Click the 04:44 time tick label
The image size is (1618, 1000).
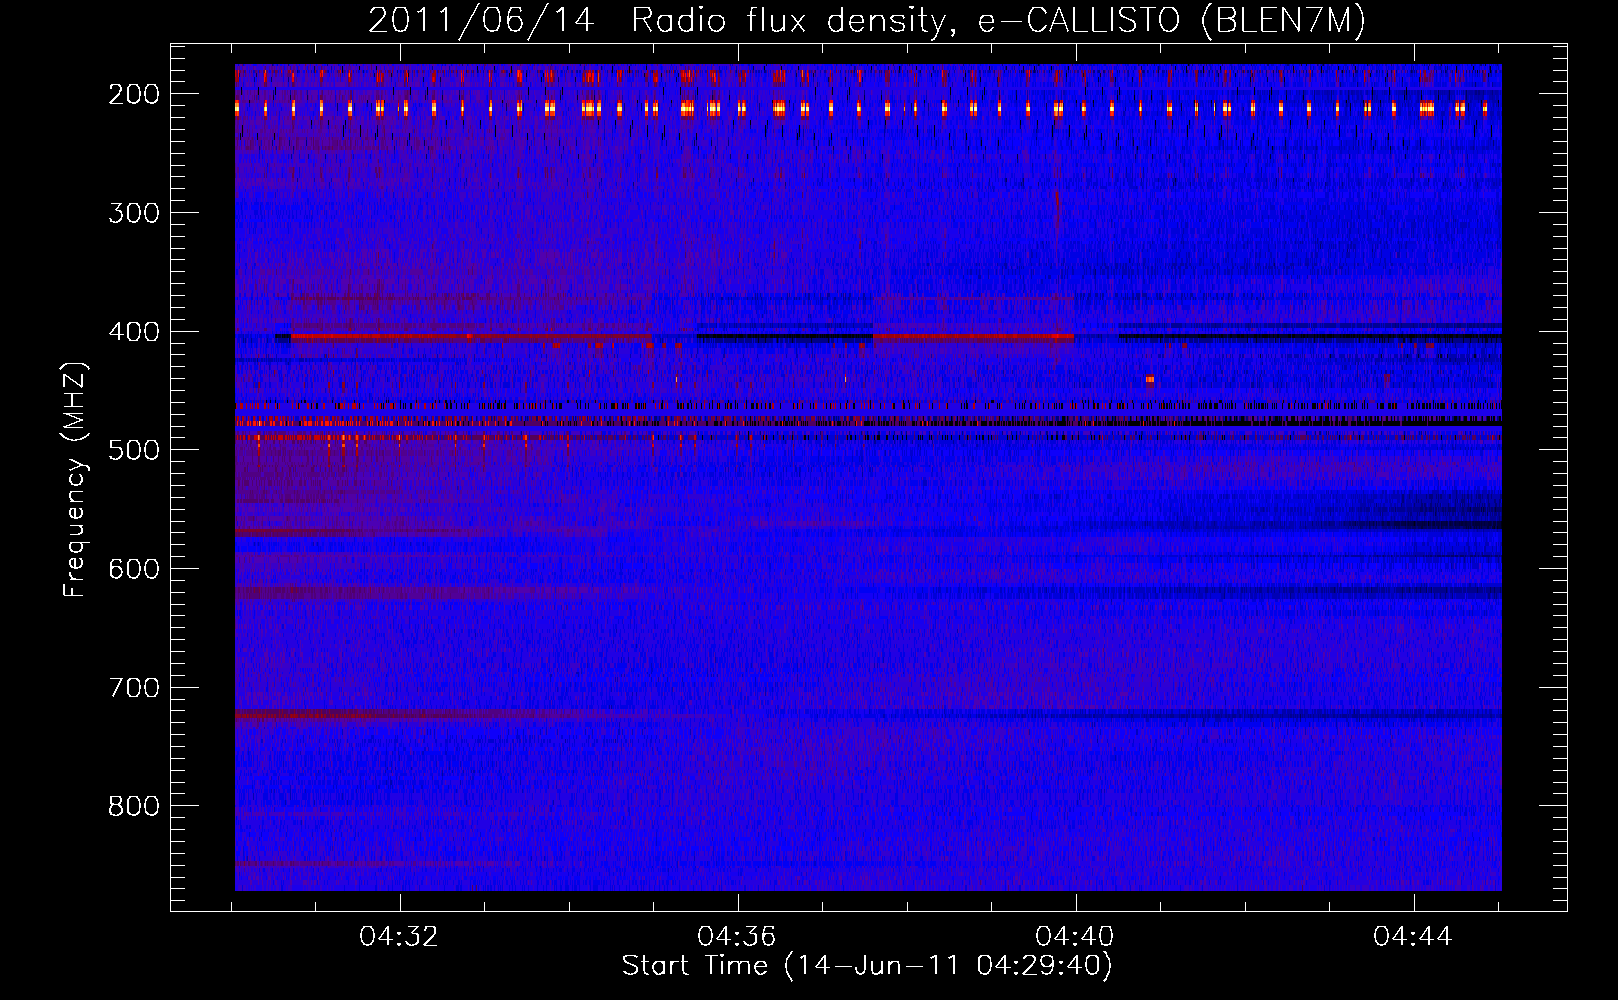(x=1413, y=937)
